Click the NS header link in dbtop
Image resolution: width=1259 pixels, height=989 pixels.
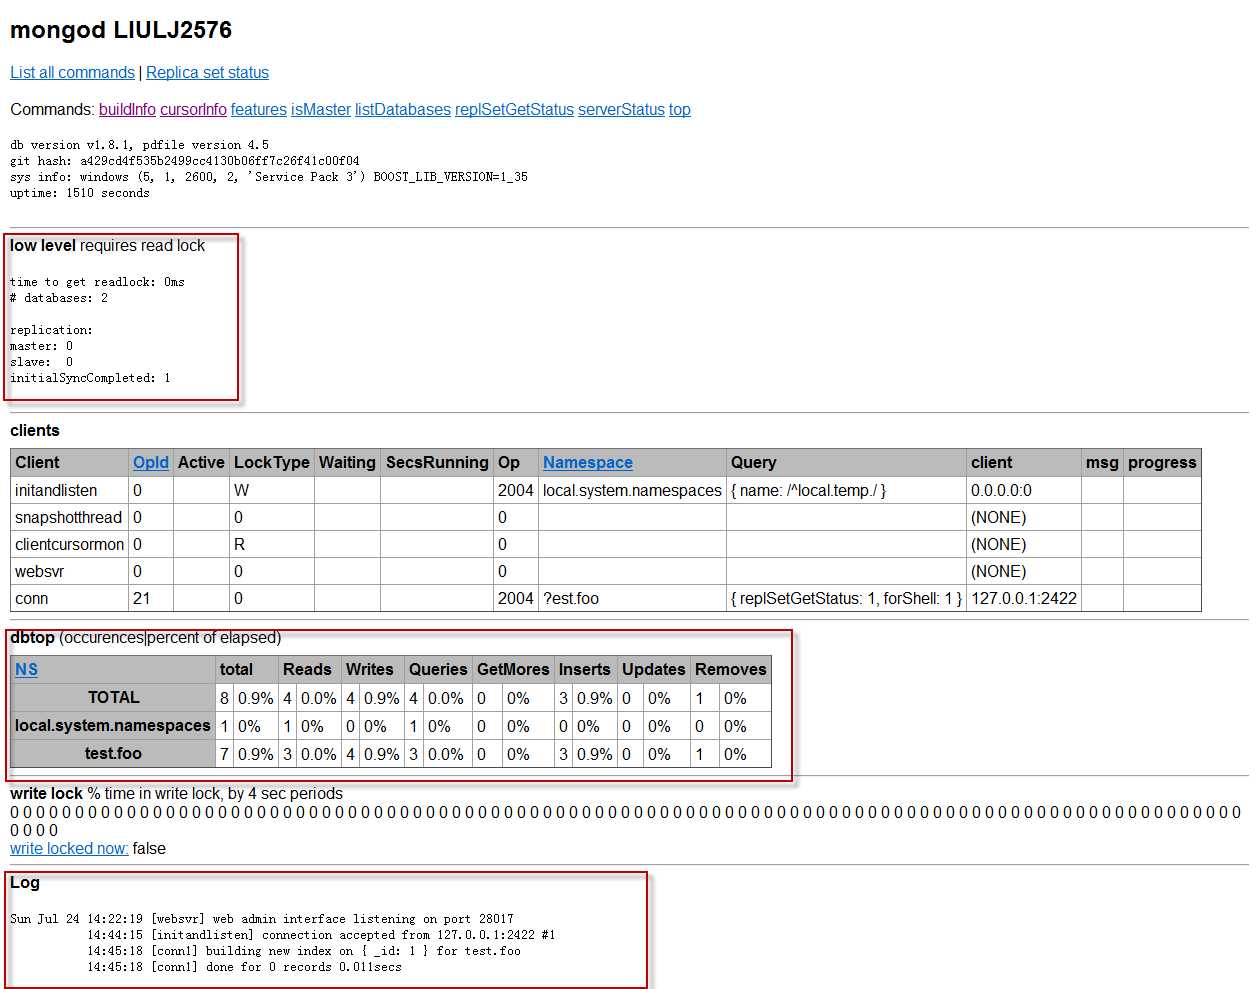[x=26, y=669]
